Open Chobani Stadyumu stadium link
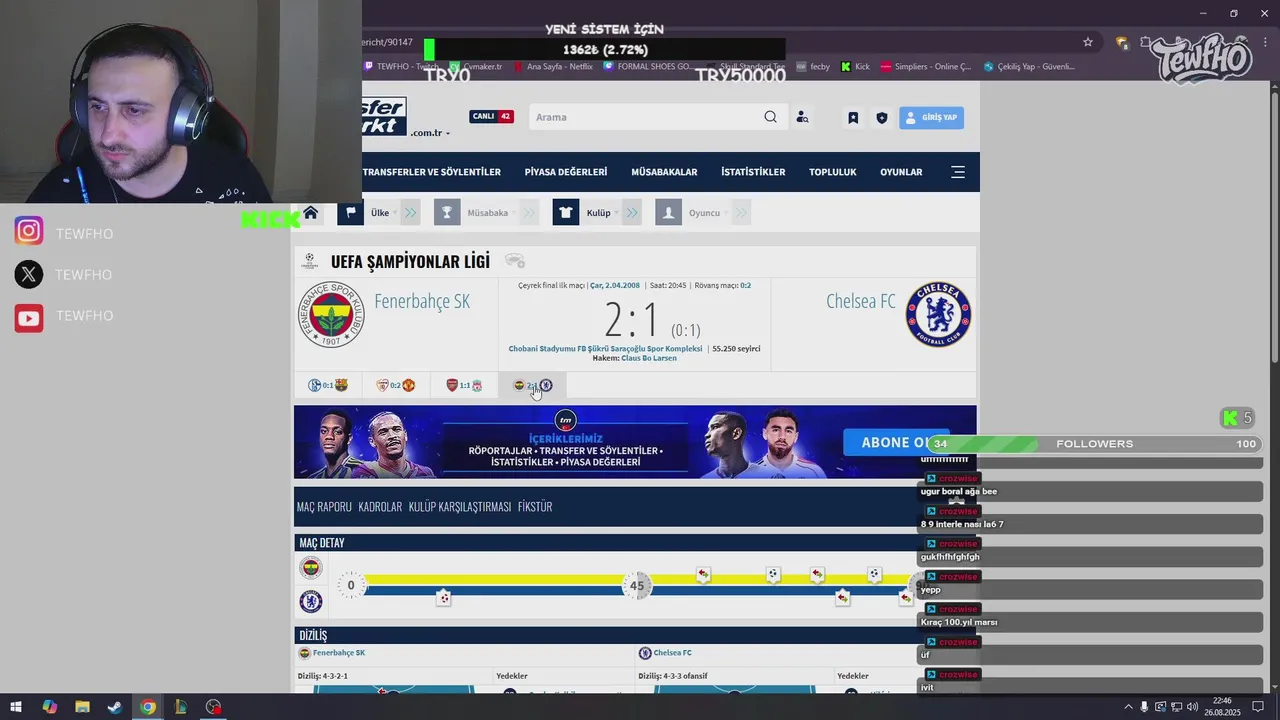This screenshot has height=720, width=1280. coord(605,349)
